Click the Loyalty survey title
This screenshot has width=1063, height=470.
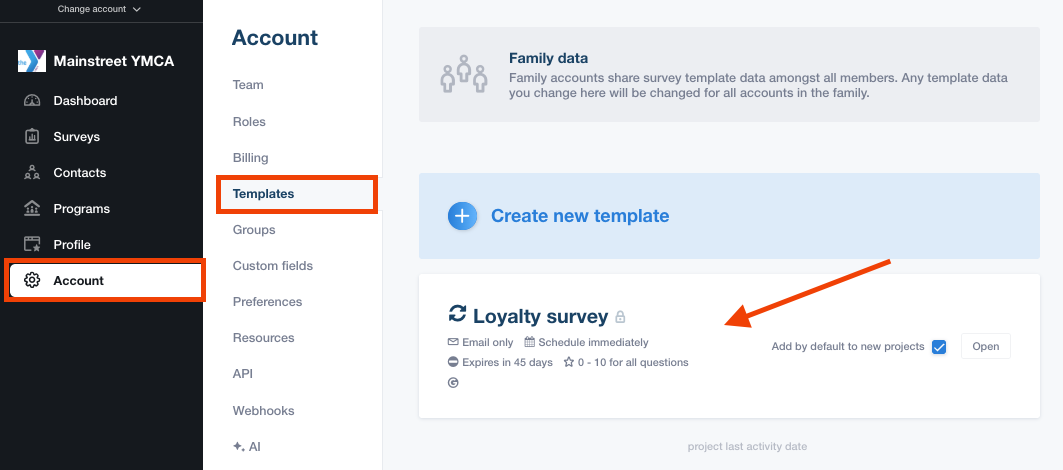(540, 317)
